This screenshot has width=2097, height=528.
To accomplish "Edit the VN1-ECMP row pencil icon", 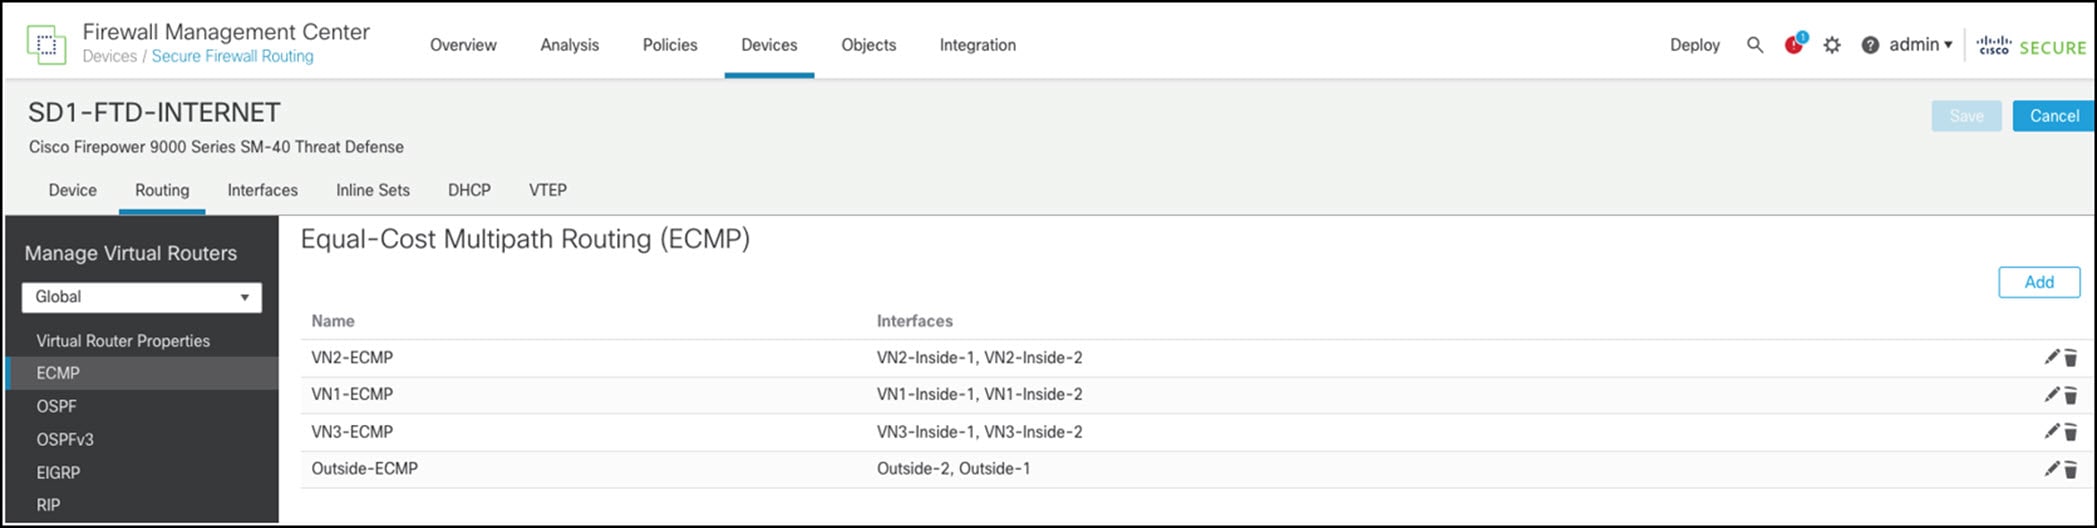I will point(2051,394).
